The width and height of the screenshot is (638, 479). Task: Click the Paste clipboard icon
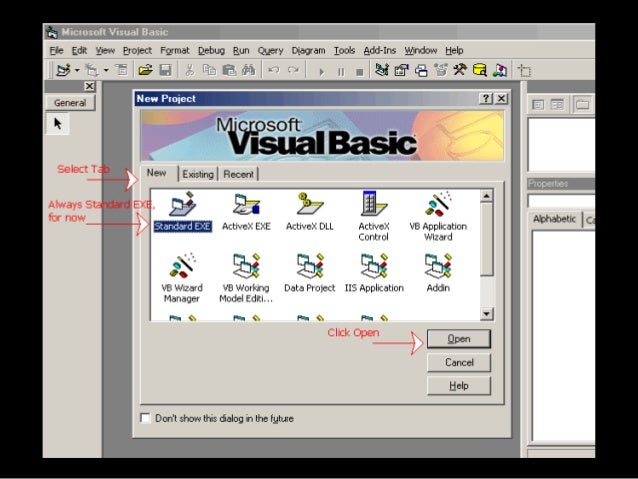pyautogui.click(x=229, y=70)
